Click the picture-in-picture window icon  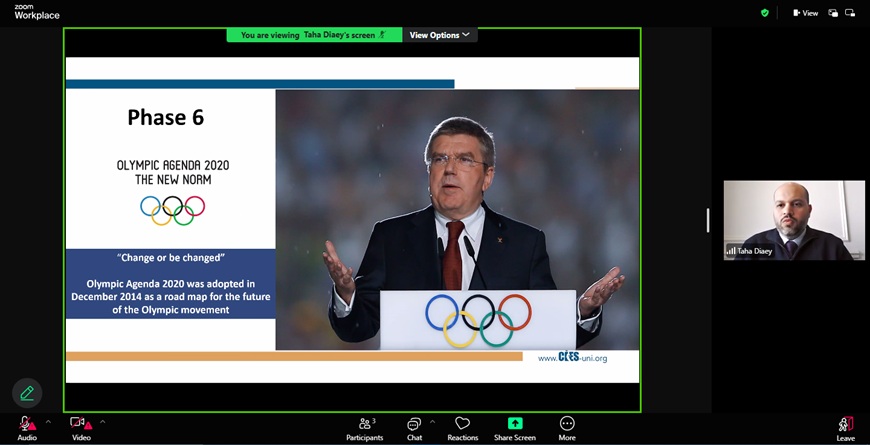833,13
